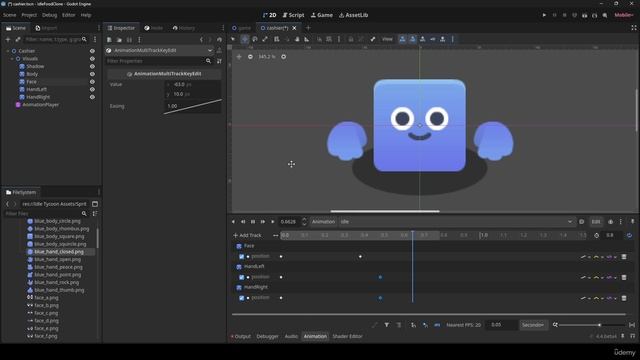Toggle animation looping icon

click(x=629, y=236)
